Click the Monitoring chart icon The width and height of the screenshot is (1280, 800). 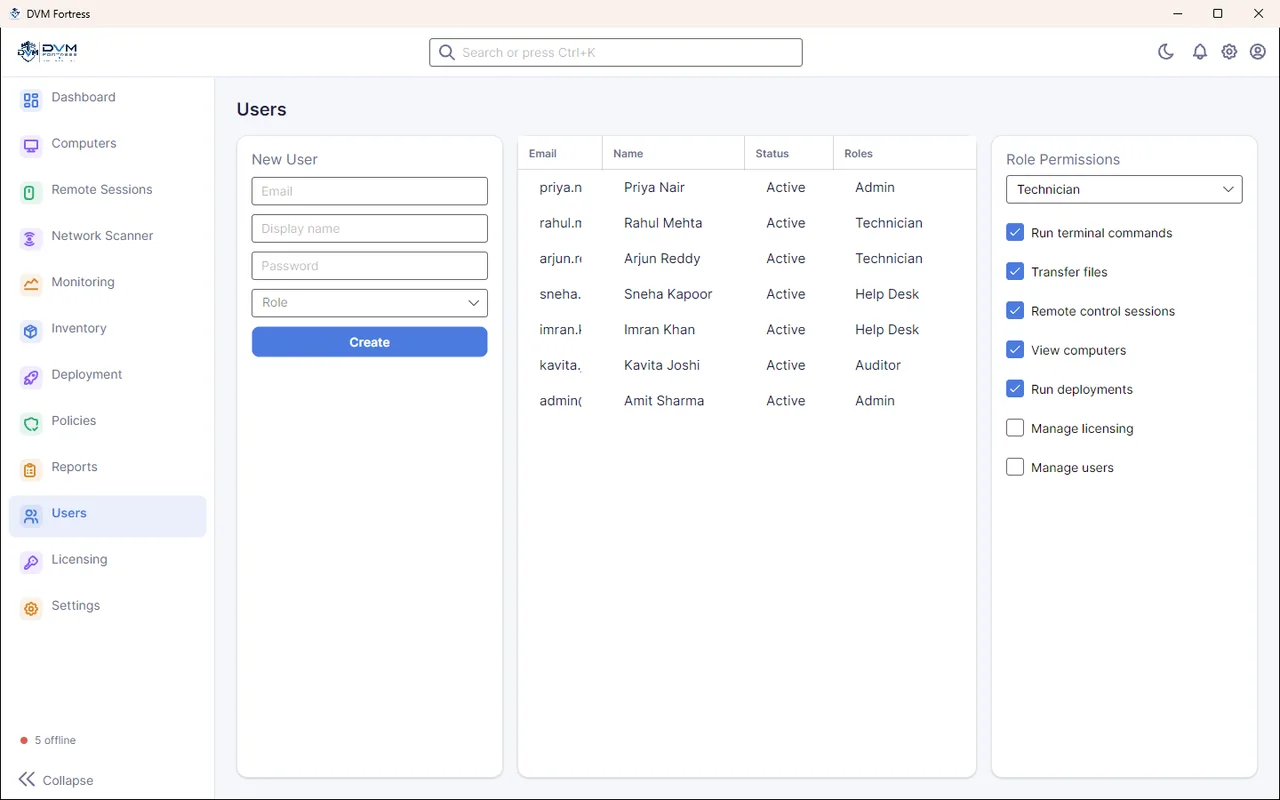(31, 284)
